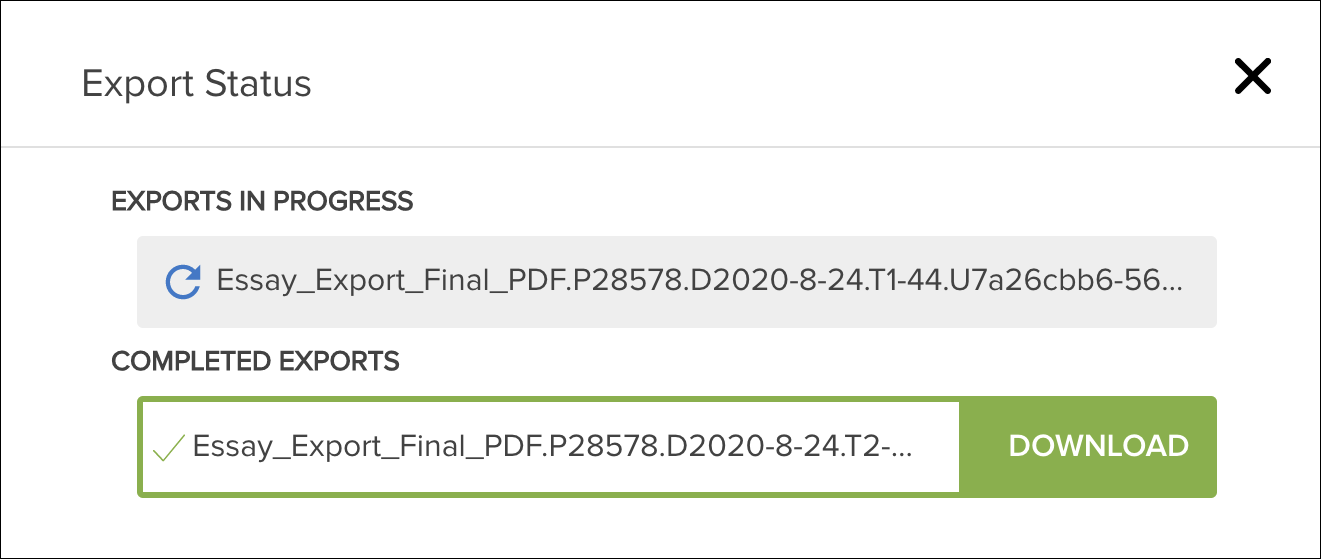This screenshot has height=559, width=1321.
Task: Click the COMPLETED EXPORTS heading
Action: coord(255,361)
